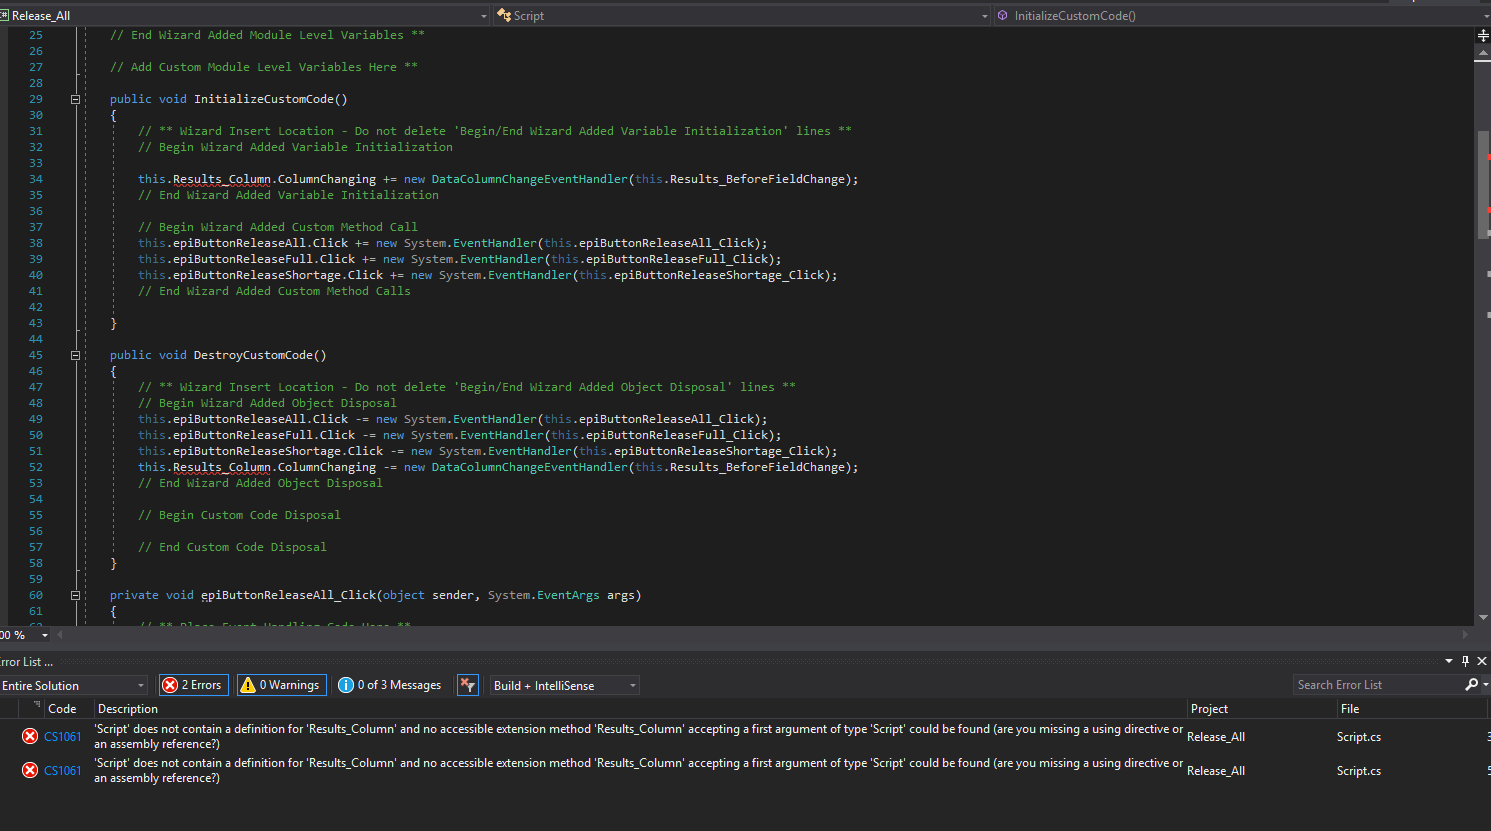Open the InitializeCustomCode() member dropdown
Image resolution: width=1491 pixels, height=831 pixels.
(1484, 15)
